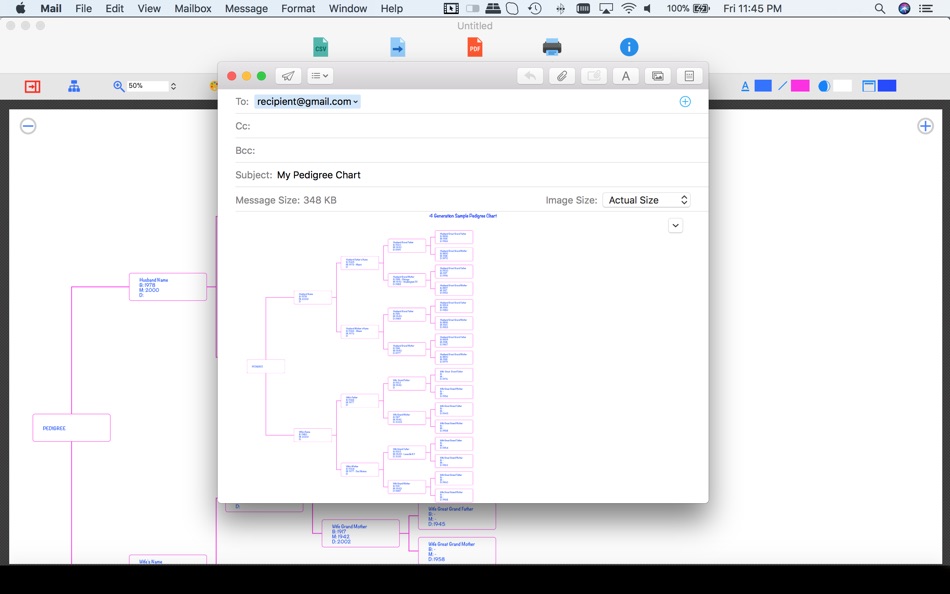Open the stationery pane button
950x594 pixels.
[x=689, y=76]
